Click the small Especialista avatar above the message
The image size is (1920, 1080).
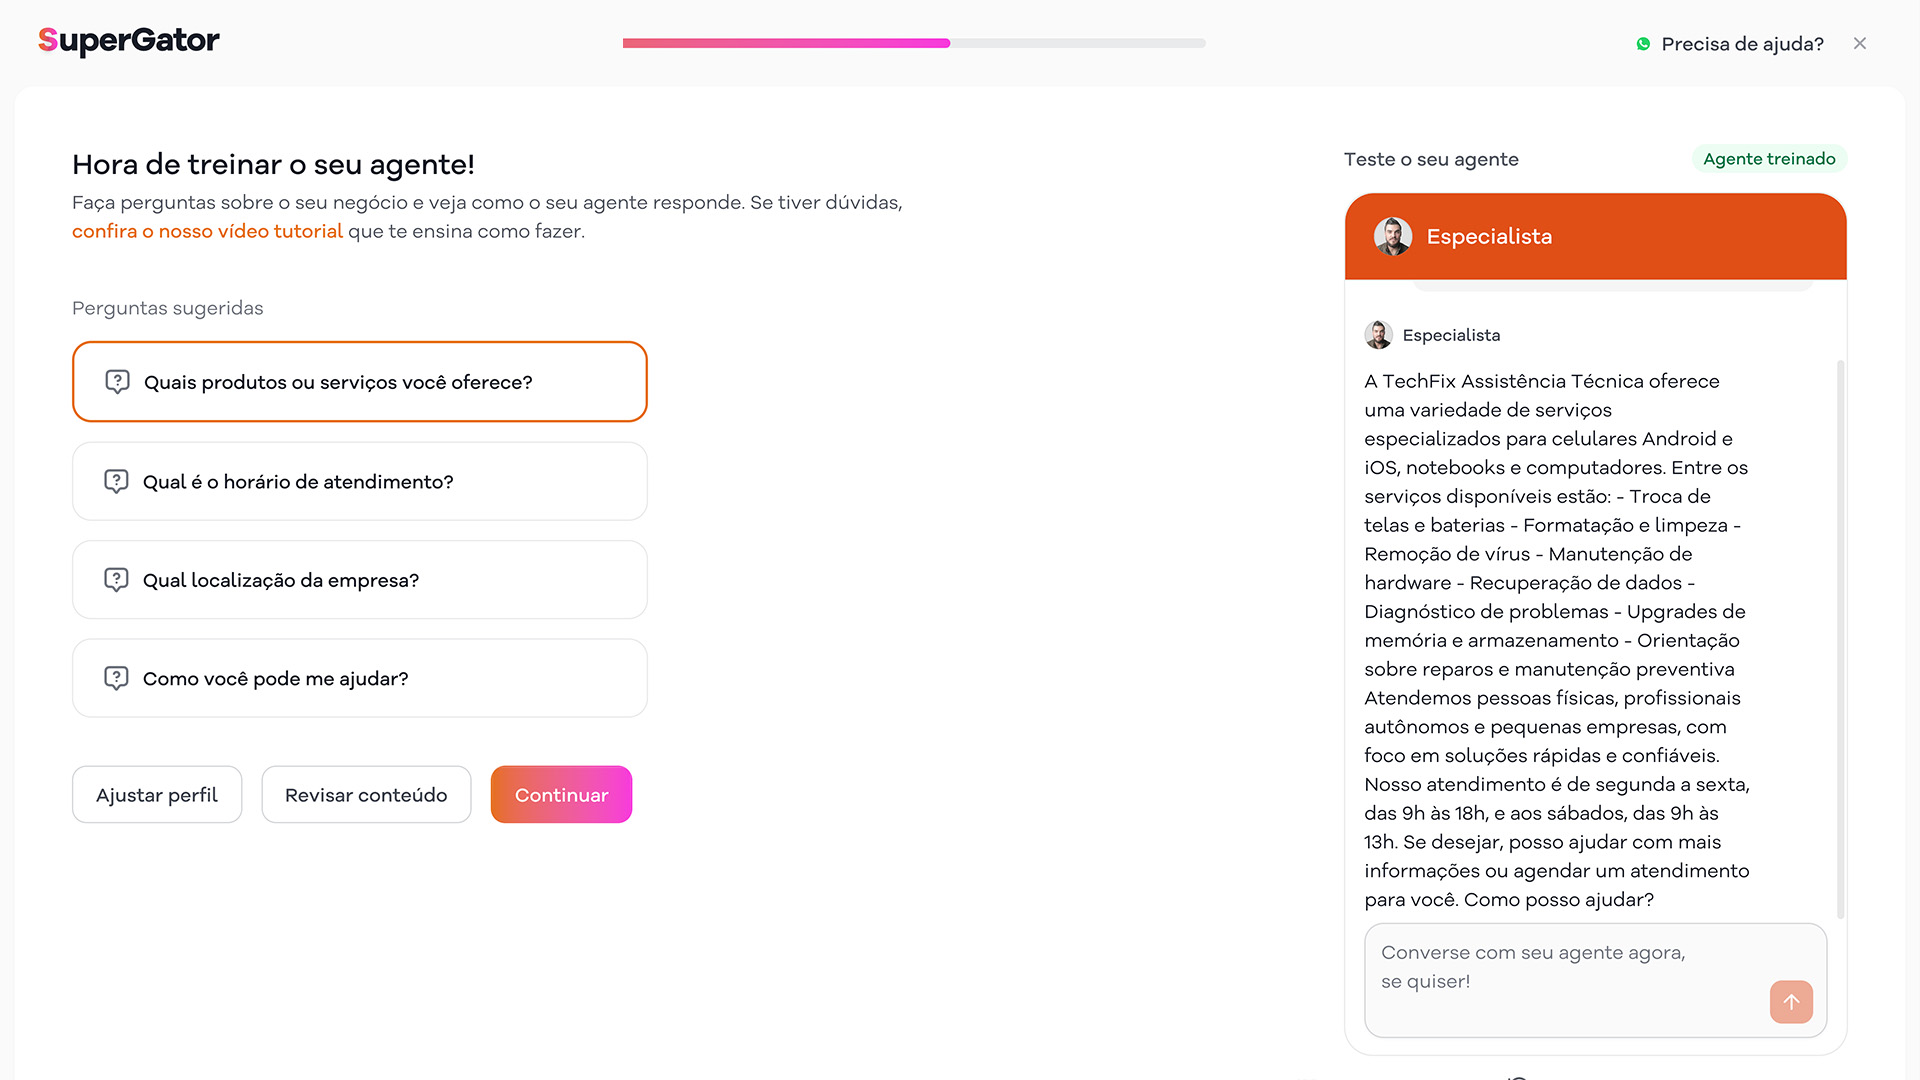click(1378, 335)
